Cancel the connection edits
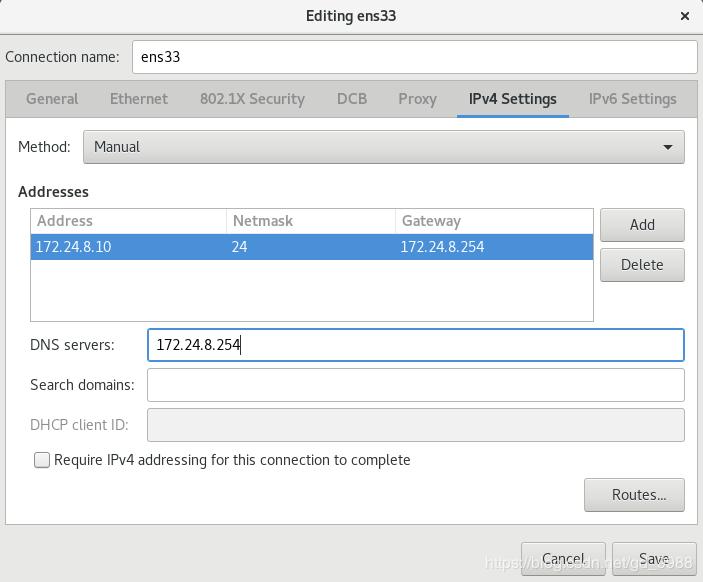 tap(563, 559)
